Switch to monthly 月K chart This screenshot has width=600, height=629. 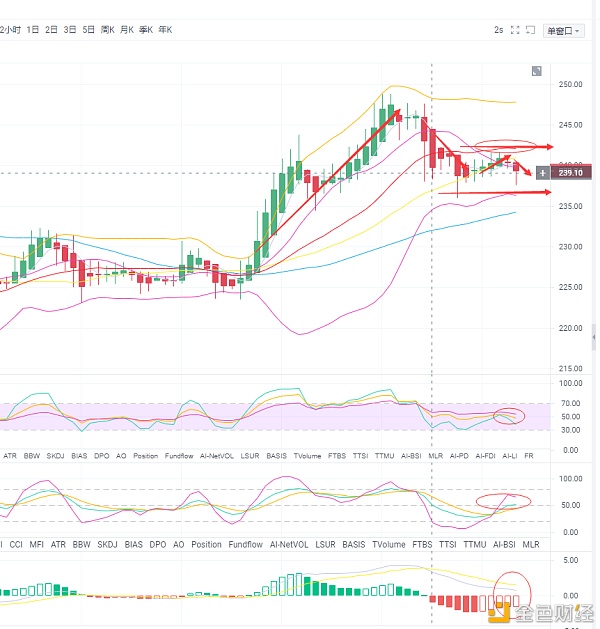(x=127, y=30)
